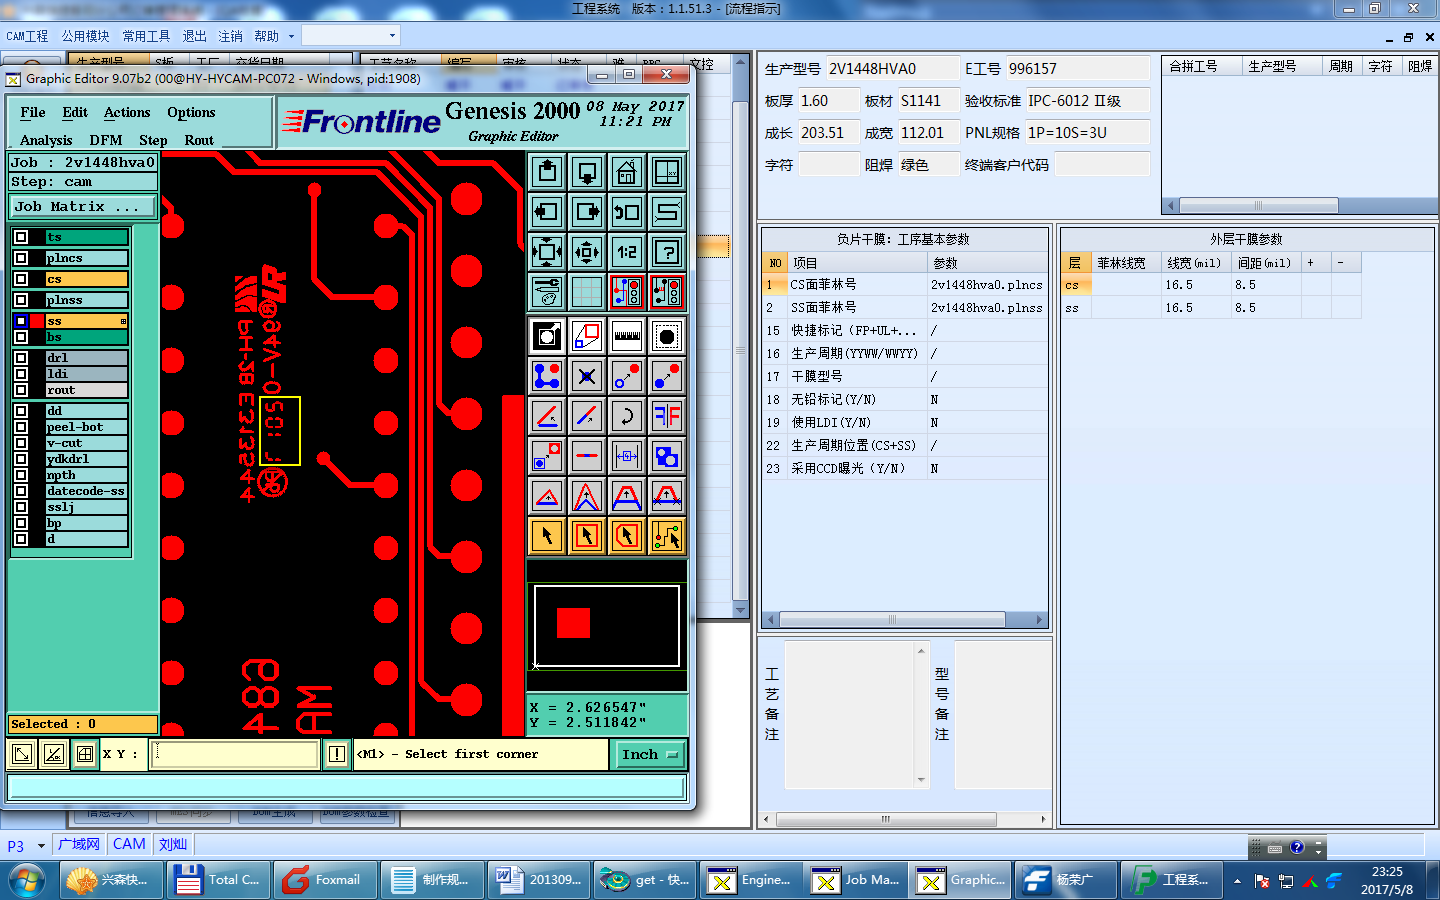The image size is (1440, 900).
Task: Select the red triangle arrow up tool
Action: 547,496
